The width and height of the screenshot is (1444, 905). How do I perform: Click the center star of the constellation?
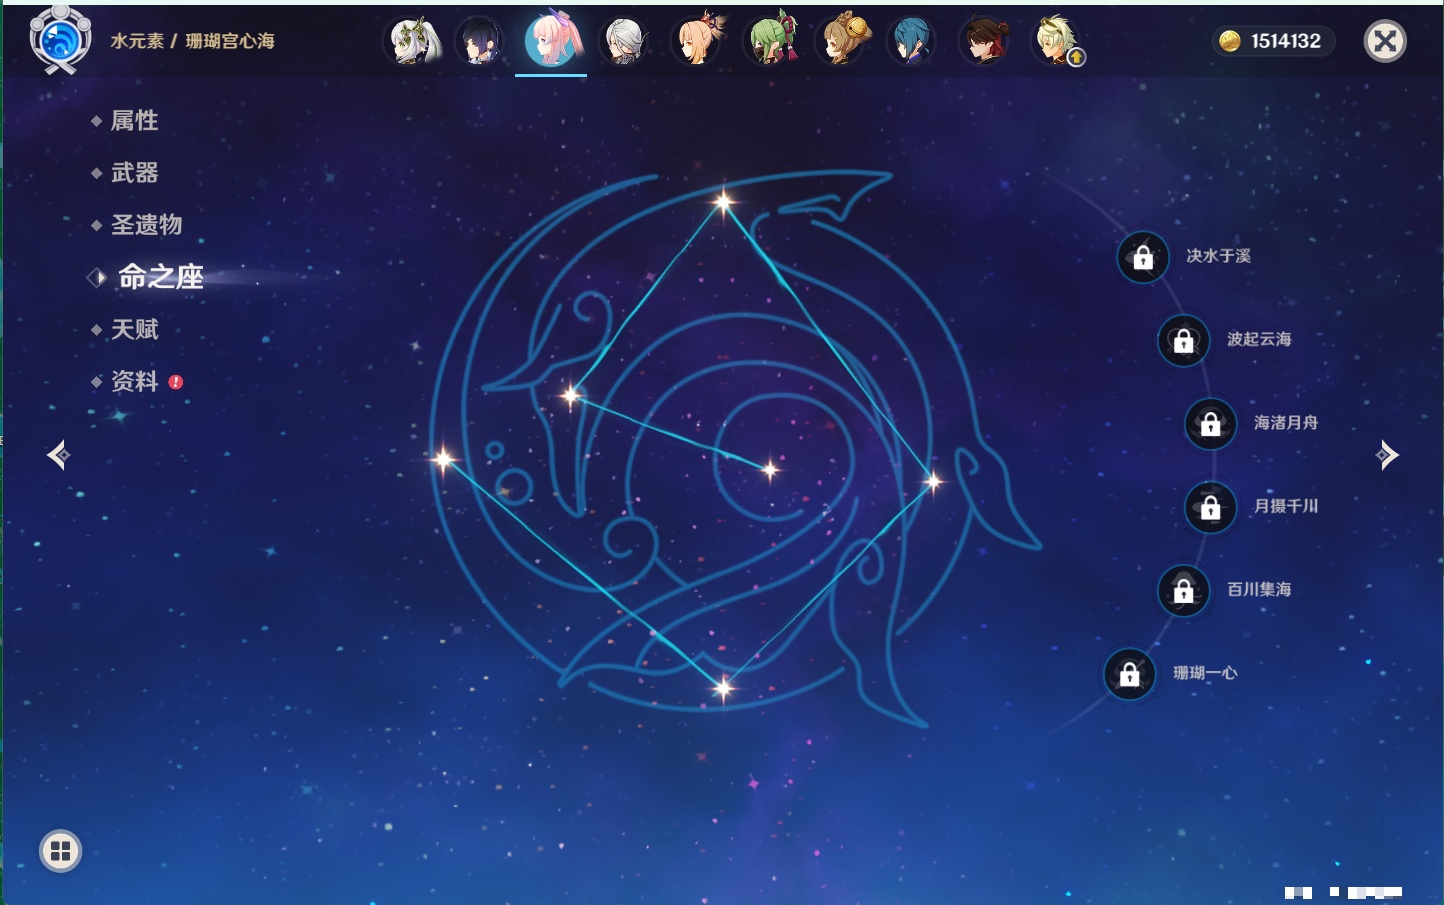[x=770, y=469]
